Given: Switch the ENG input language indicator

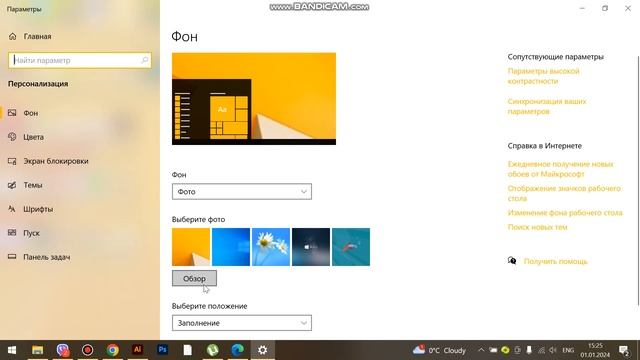Looking at the screenshot, I should 568,350.
